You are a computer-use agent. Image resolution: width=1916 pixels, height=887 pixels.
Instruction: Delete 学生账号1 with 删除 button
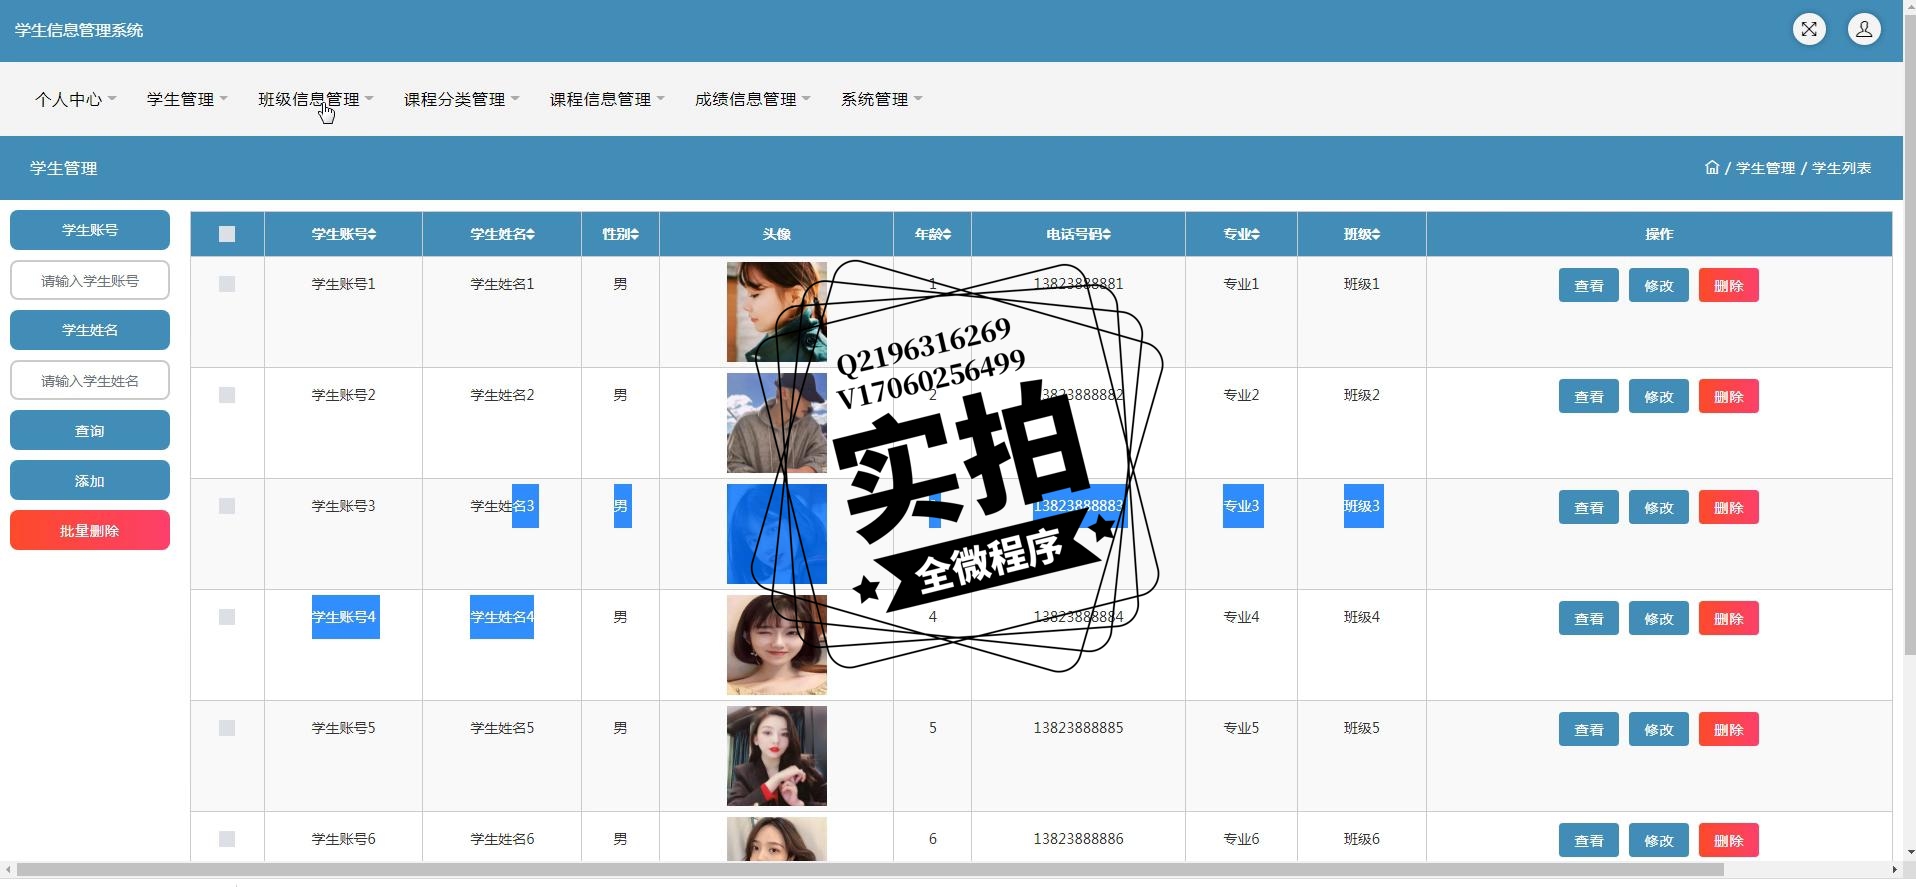coord(1729,285)
